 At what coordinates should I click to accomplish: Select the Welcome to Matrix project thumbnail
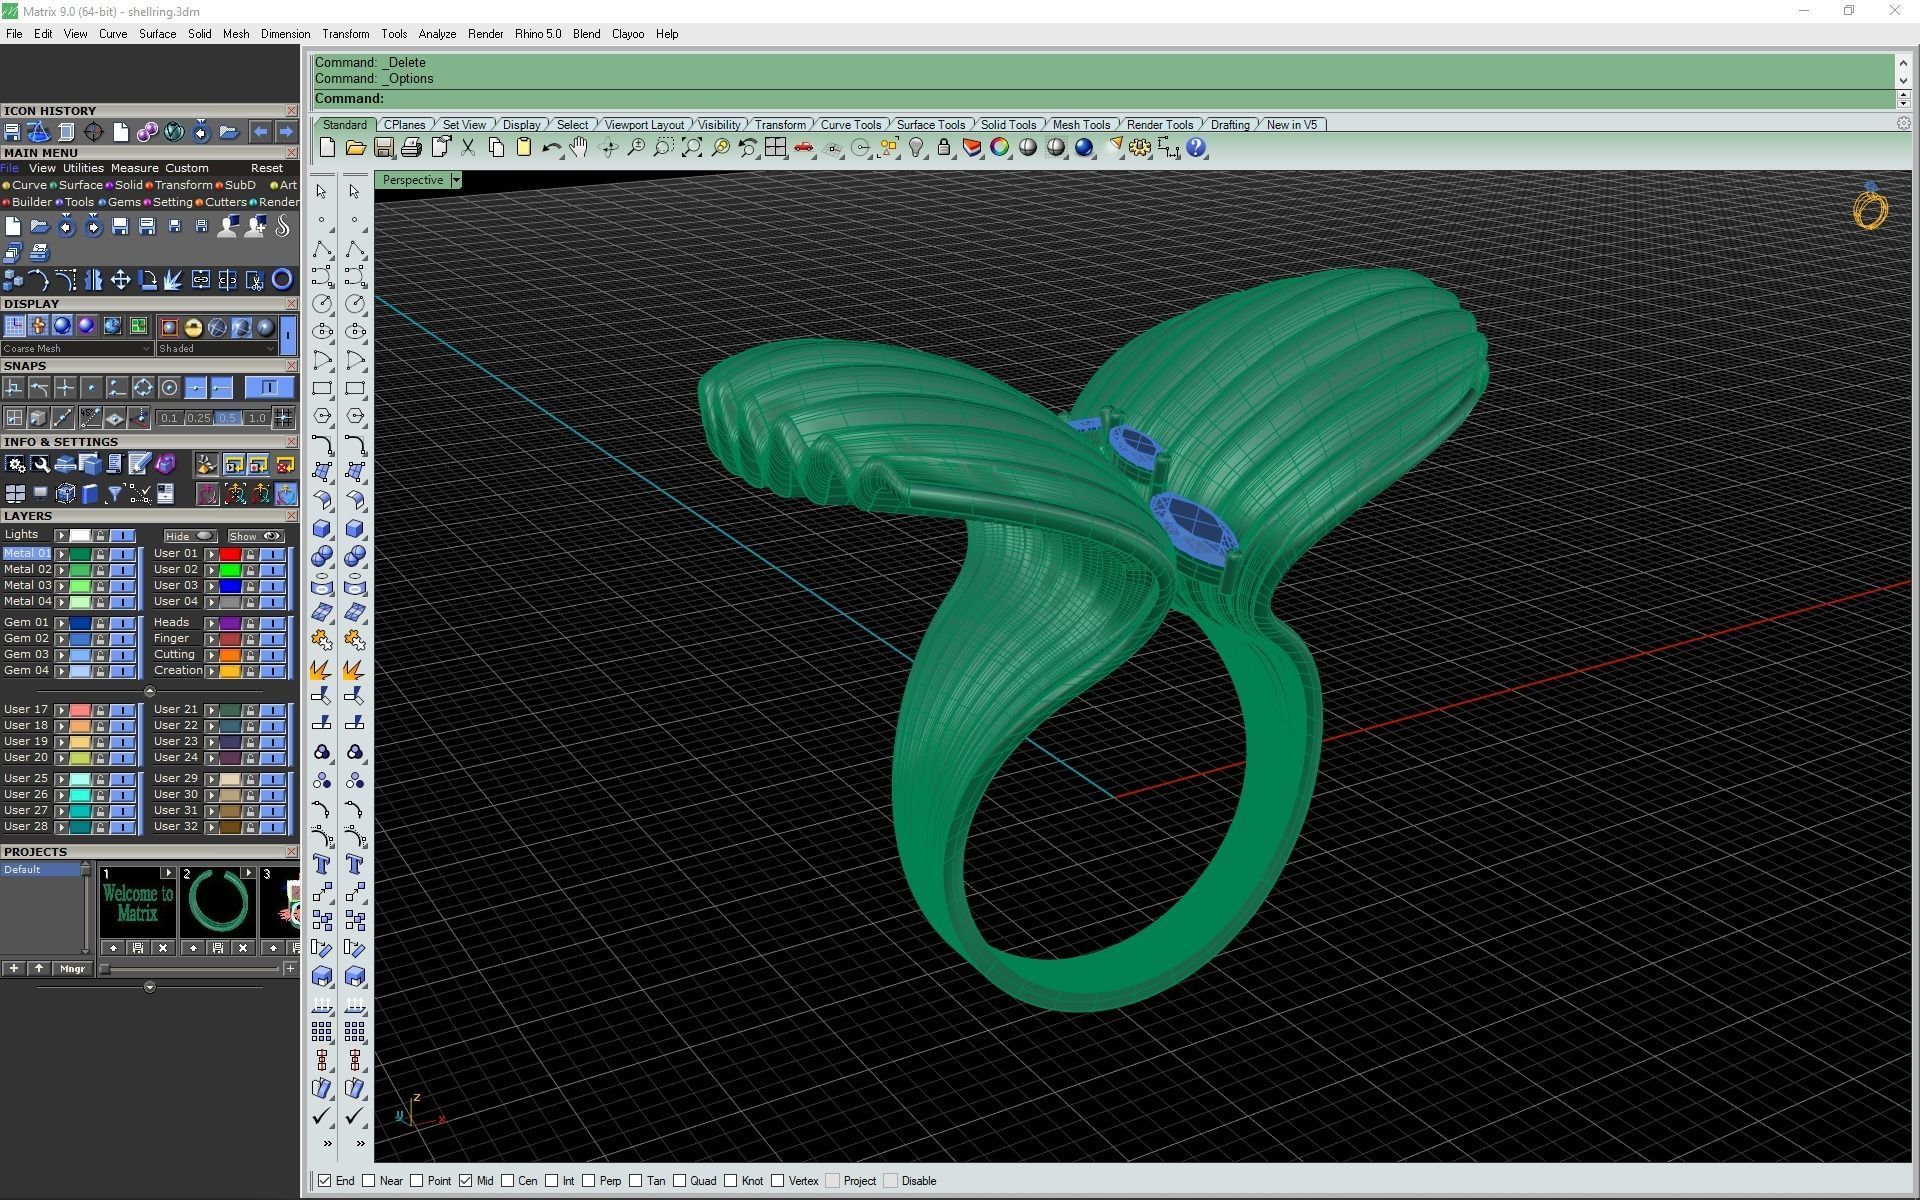(x=137, y=904)
